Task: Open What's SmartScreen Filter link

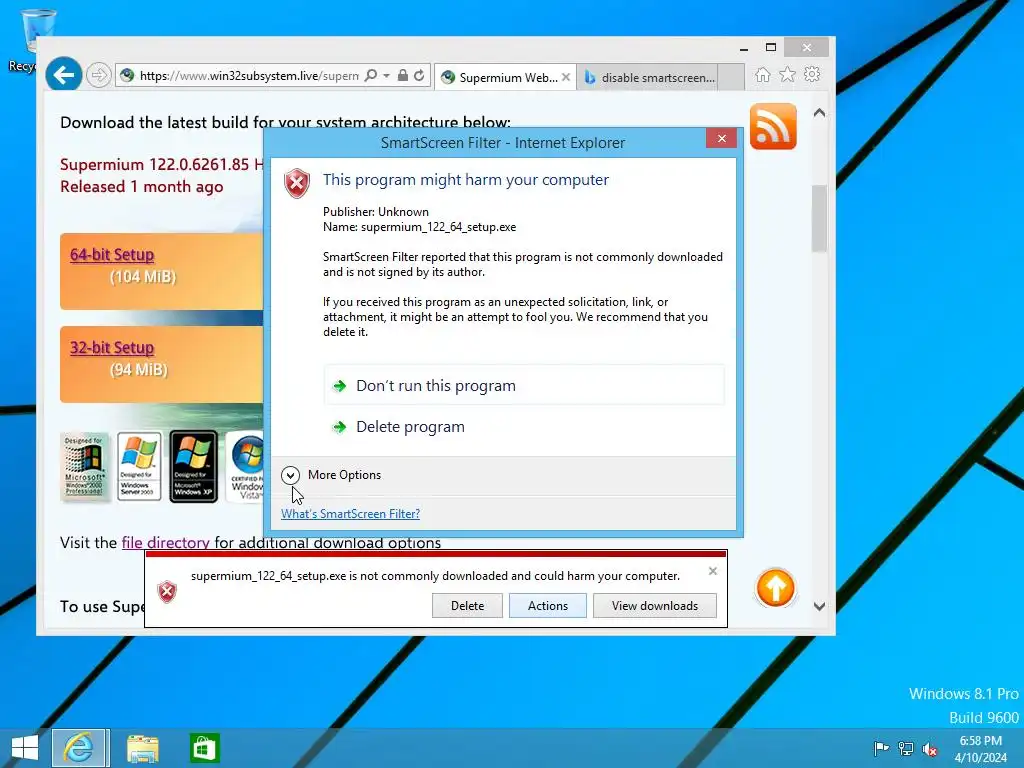Action: point(351,514)
